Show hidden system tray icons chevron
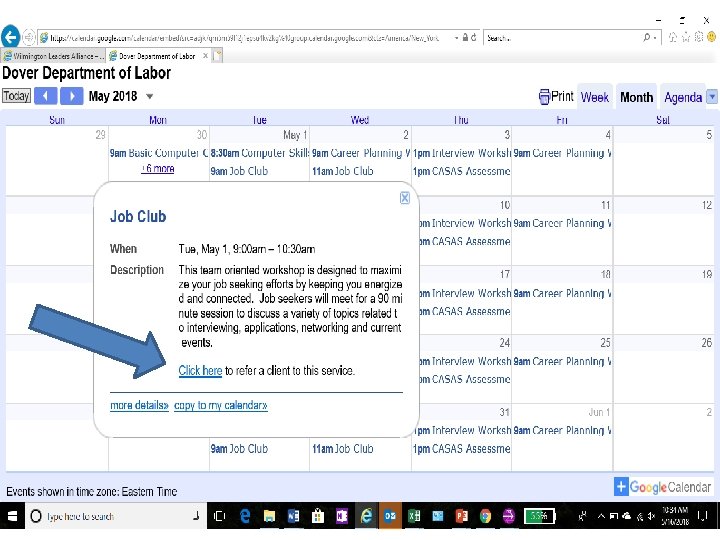 [601, 516]
